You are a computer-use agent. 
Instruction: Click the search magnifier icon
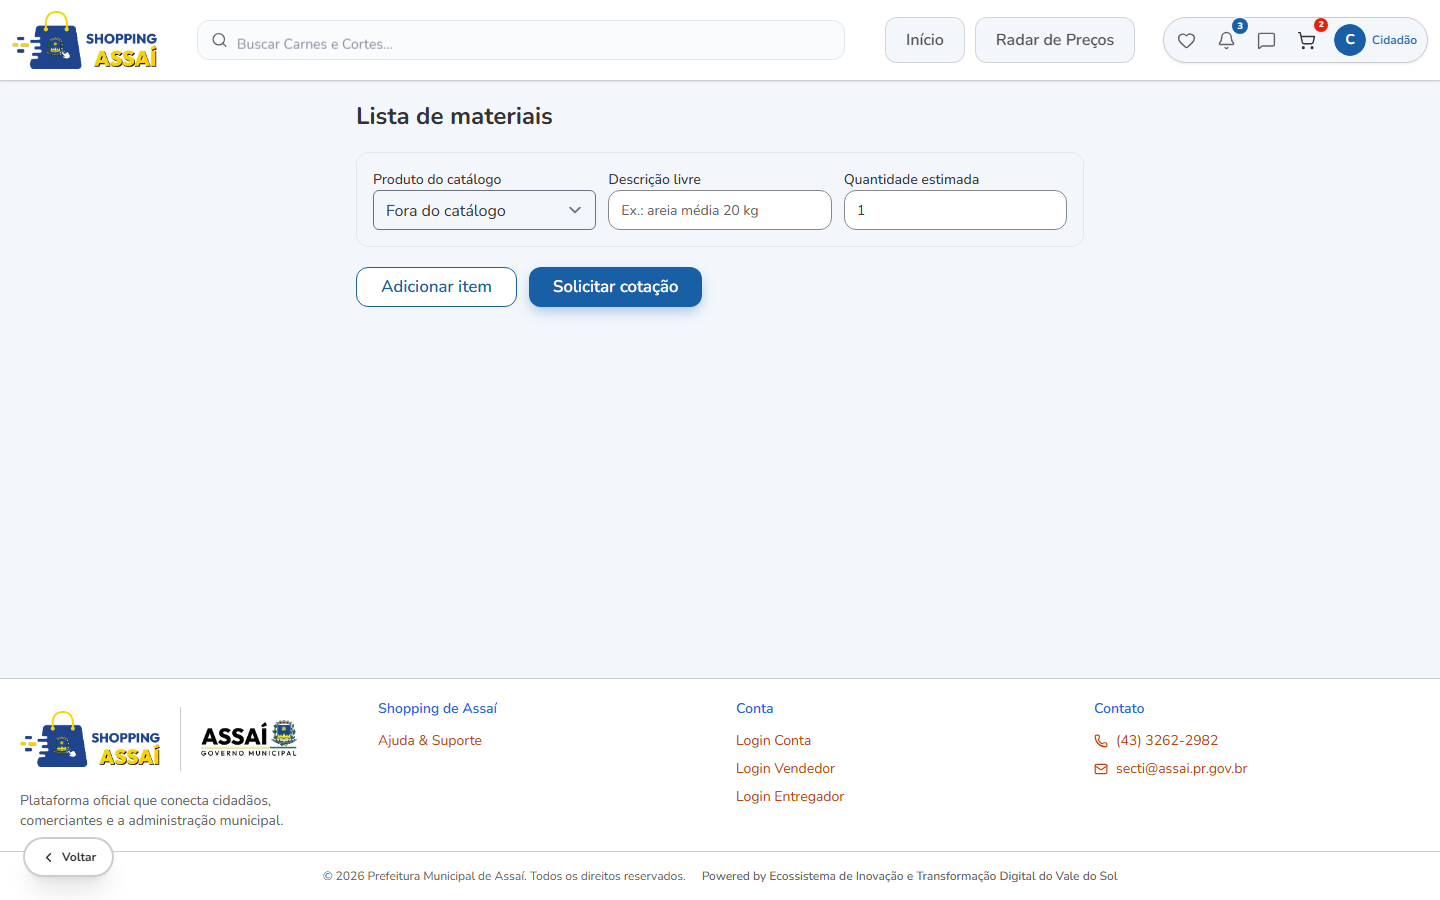click(220, 41)
